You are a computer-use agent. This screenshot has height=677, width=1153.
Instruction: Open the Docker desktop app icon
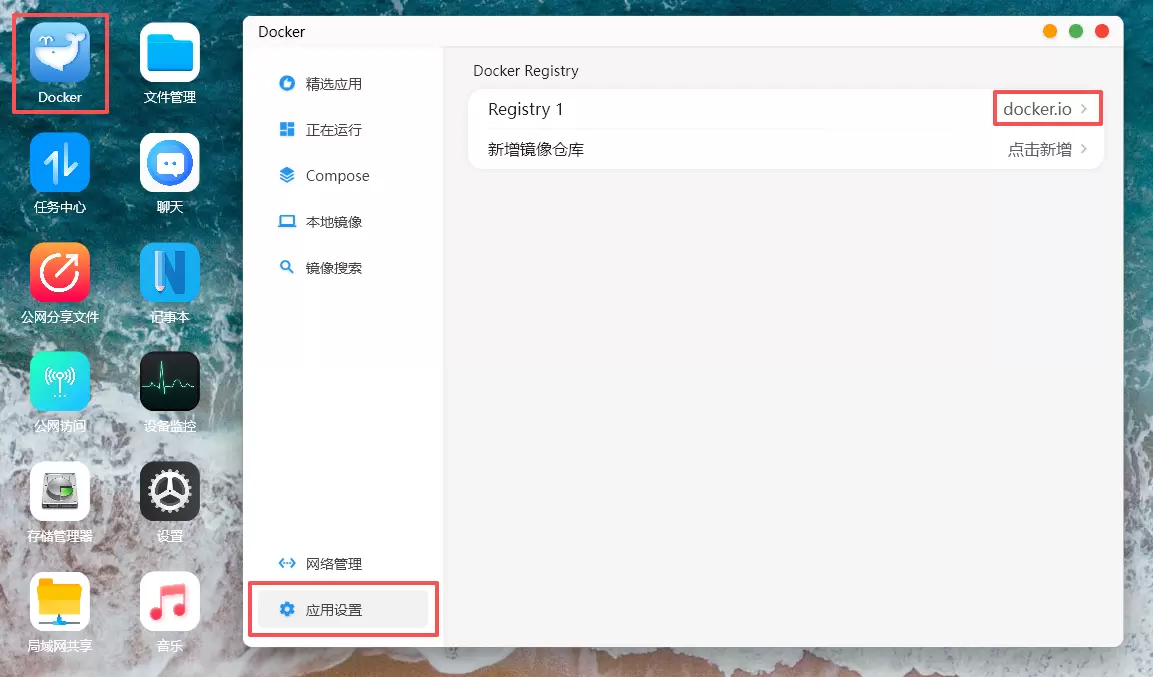tap(60, 53)
